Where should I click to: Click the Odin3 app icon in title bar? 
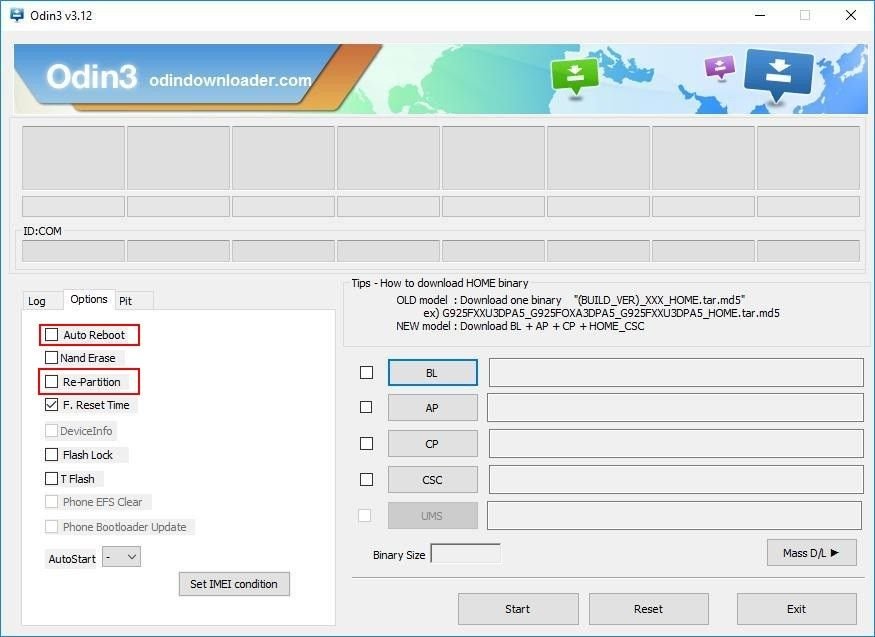pos(17,15)
